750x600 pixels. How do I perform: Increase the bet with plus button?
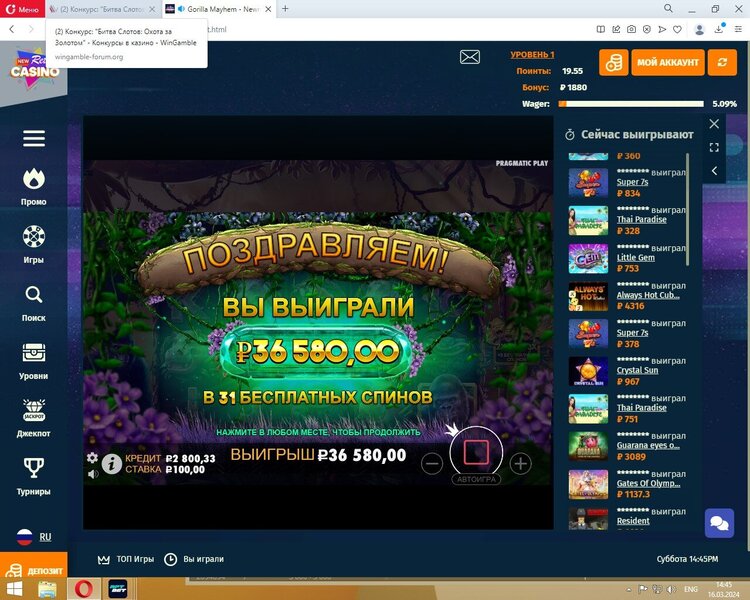(520, 464)
